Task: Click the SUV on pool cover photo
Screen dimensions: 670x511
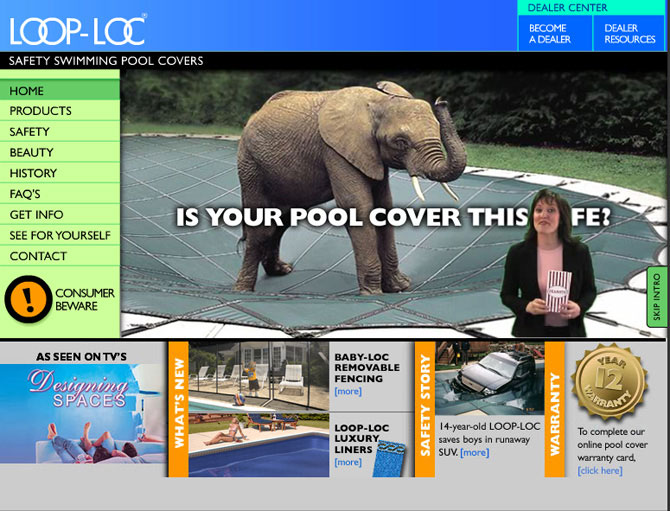Action: (x=490, y=378)
